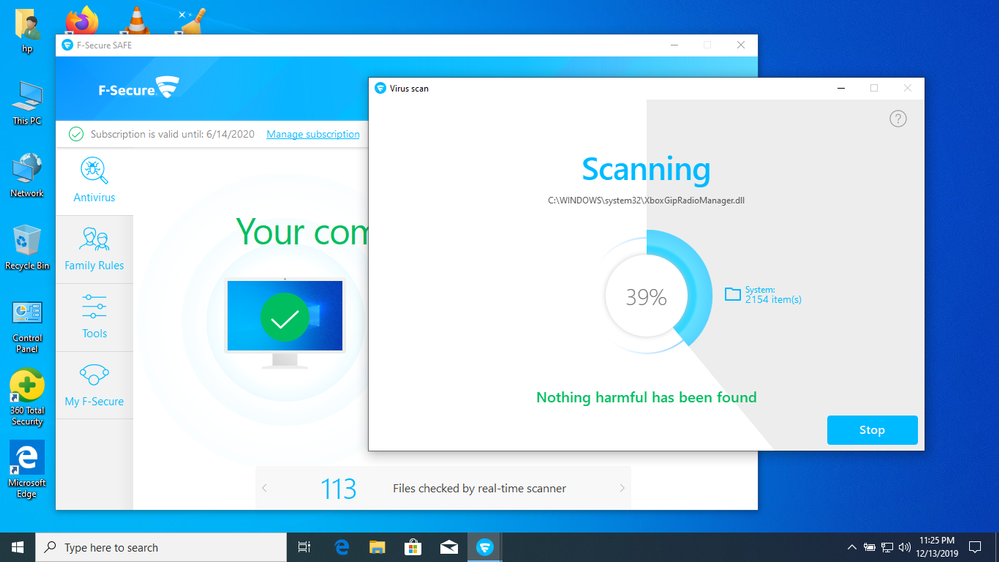The width and height of the screenshot is (999, 562).
Task: Open Task View from taskbar
Action: click(x=304, y=547)
